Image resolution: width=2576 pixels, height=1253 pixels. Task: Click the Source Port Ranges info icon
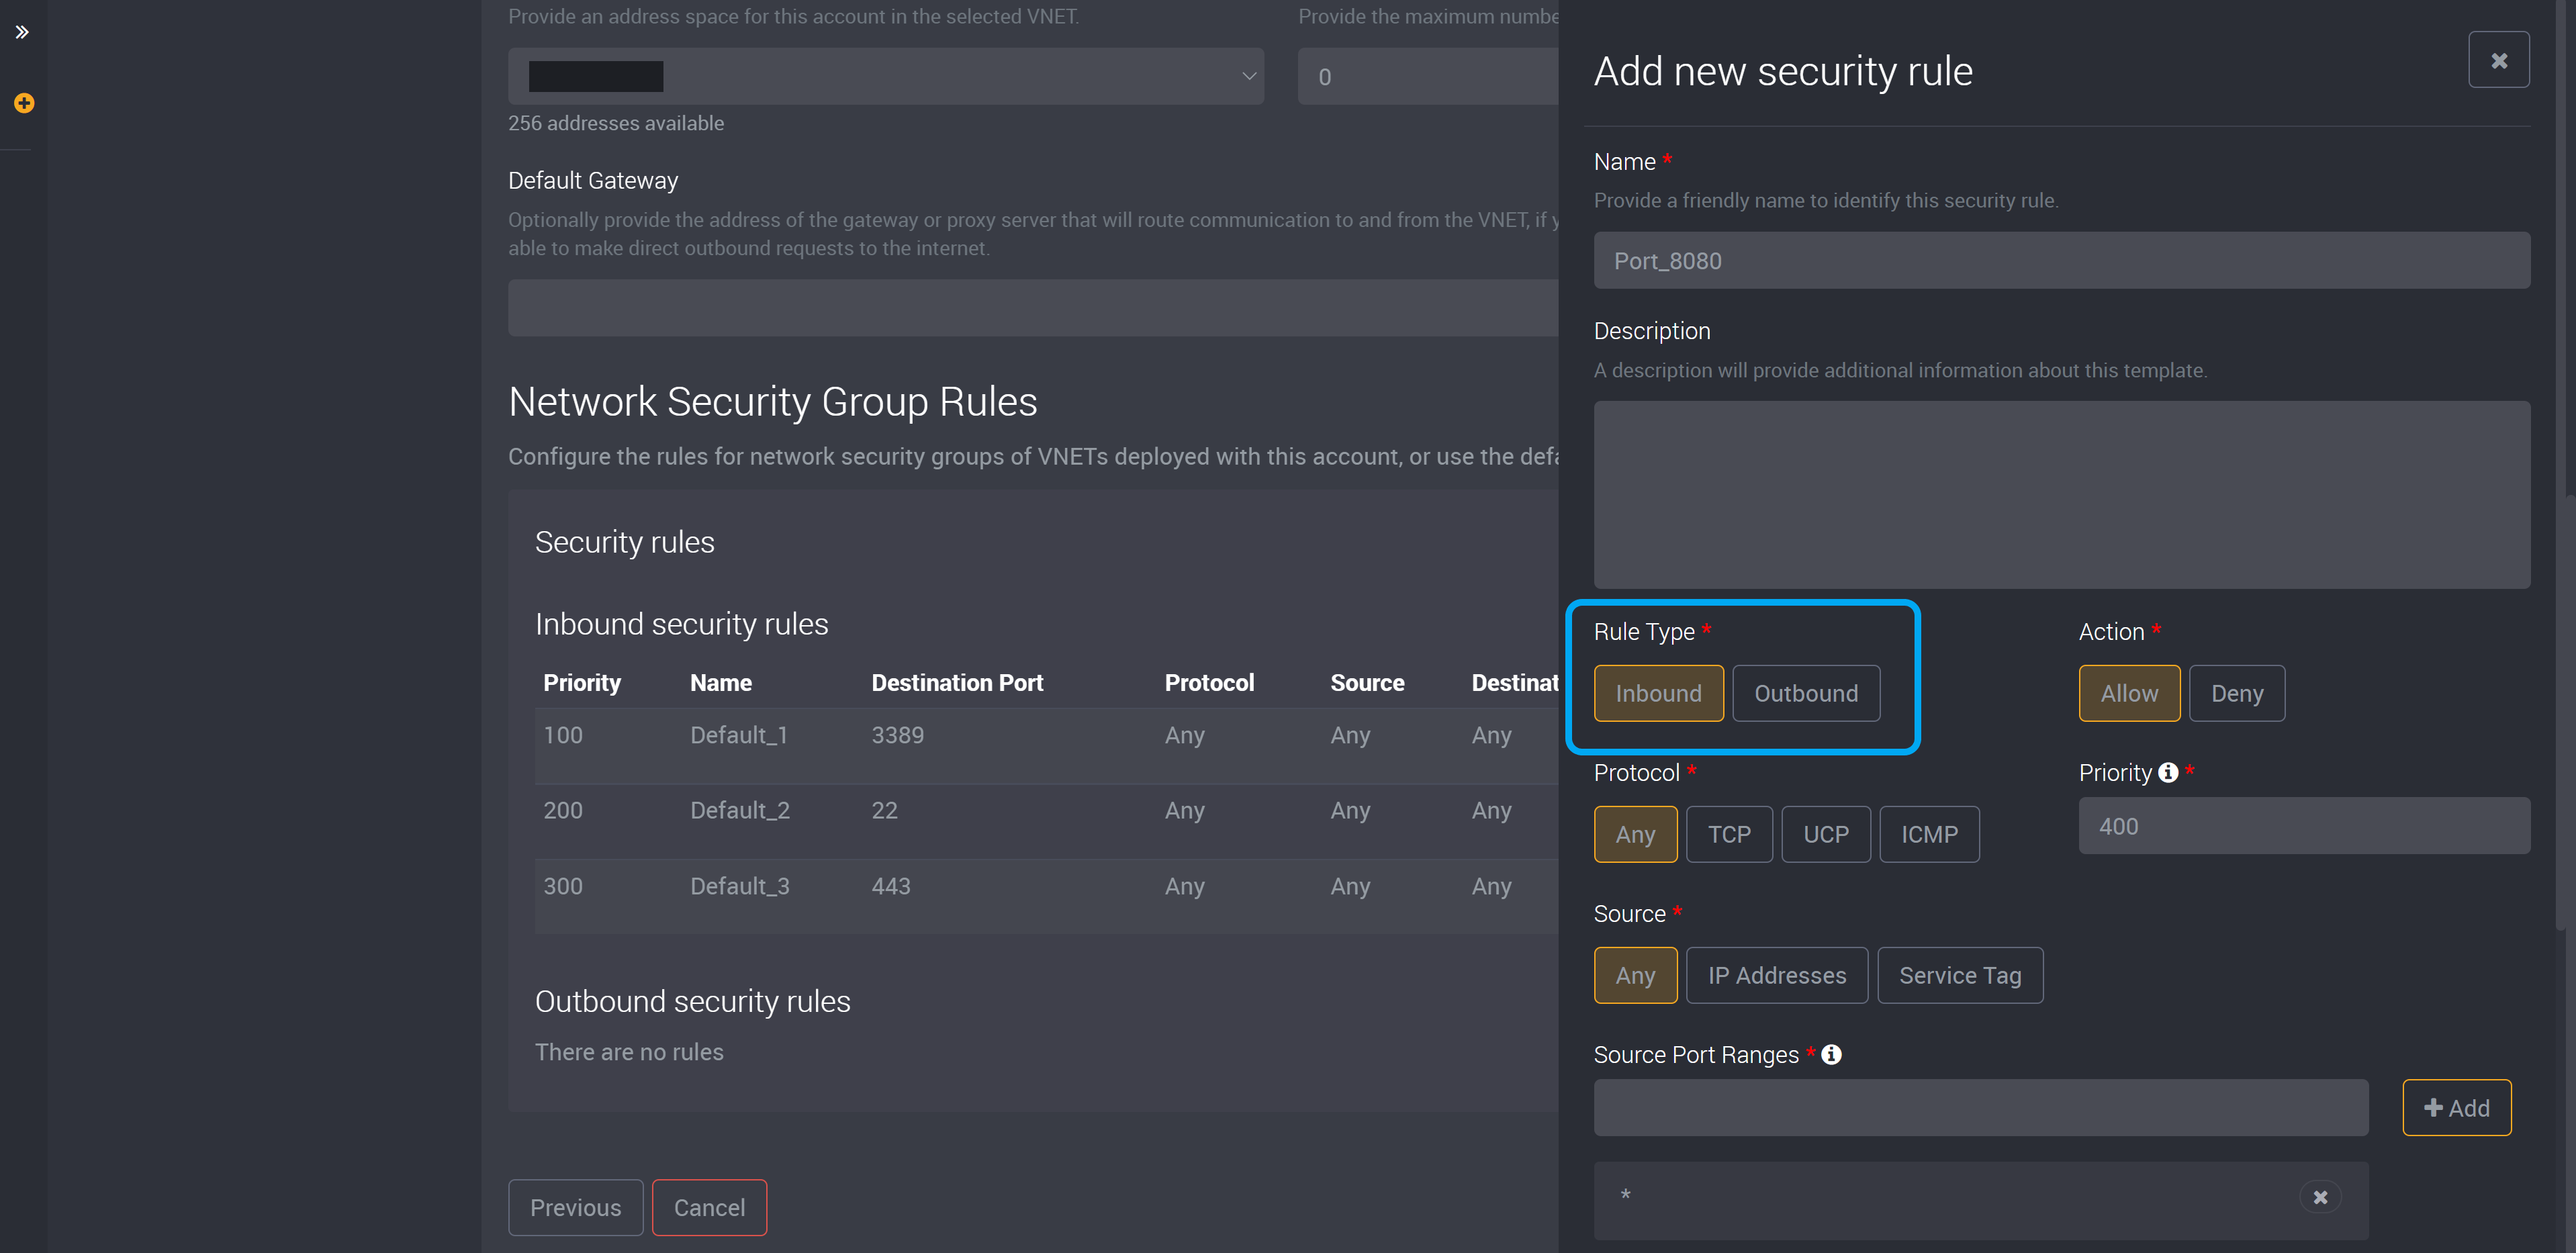click(x=1831, y=1054)
